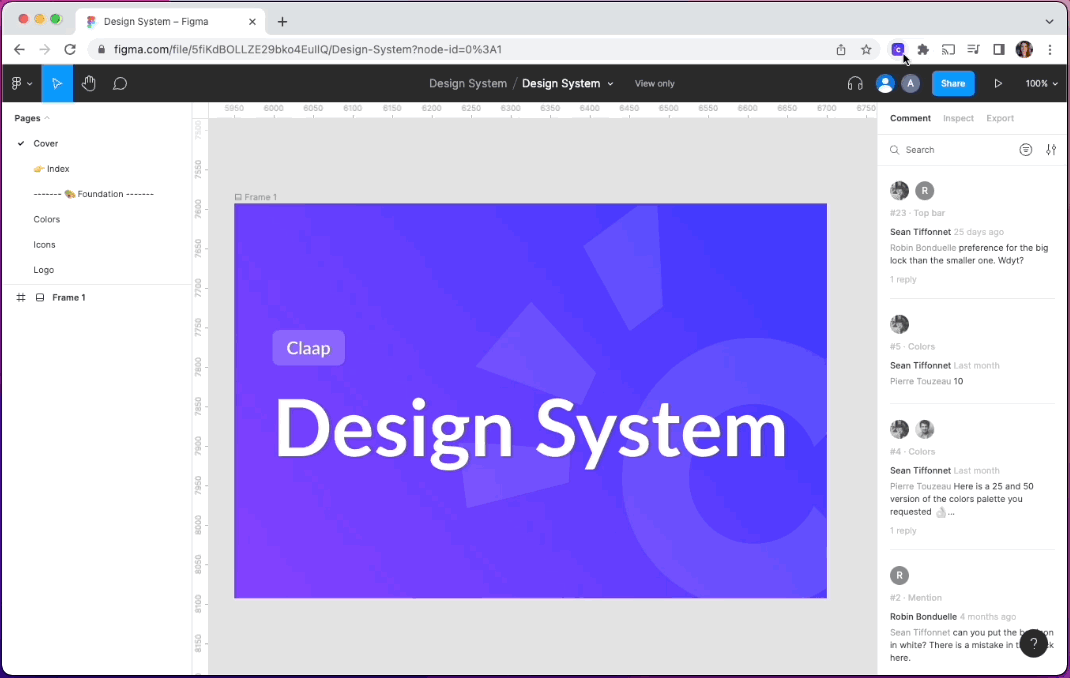The image size is (1070, 678).
Task: Click the Share button
Action: click(953, 83)
